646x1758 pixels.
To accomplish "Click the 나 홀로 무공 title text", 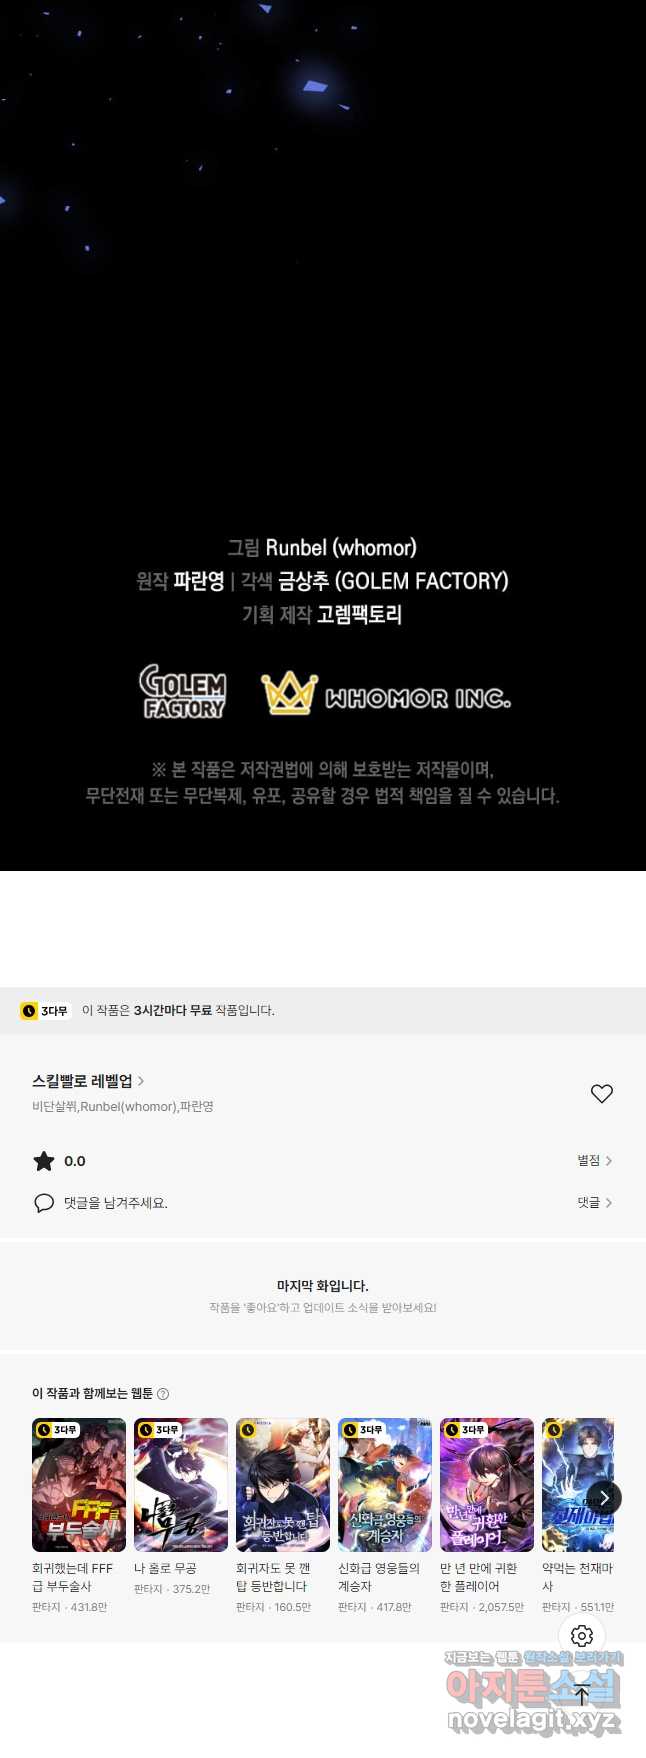I will (165, 1569).
